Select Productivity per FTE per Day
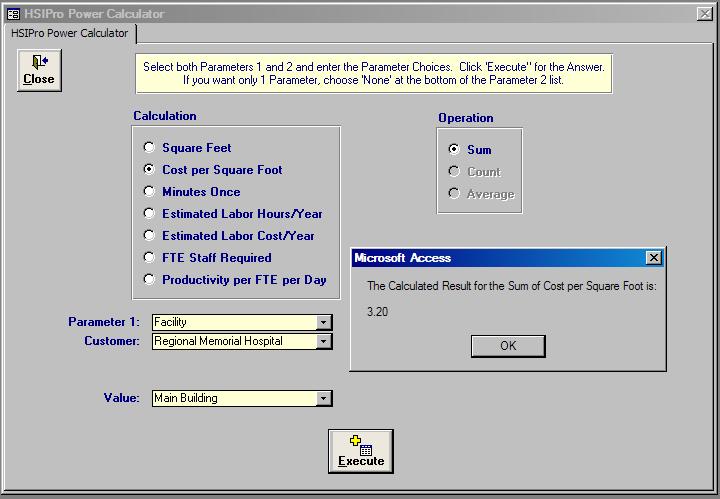 (235, 280)
